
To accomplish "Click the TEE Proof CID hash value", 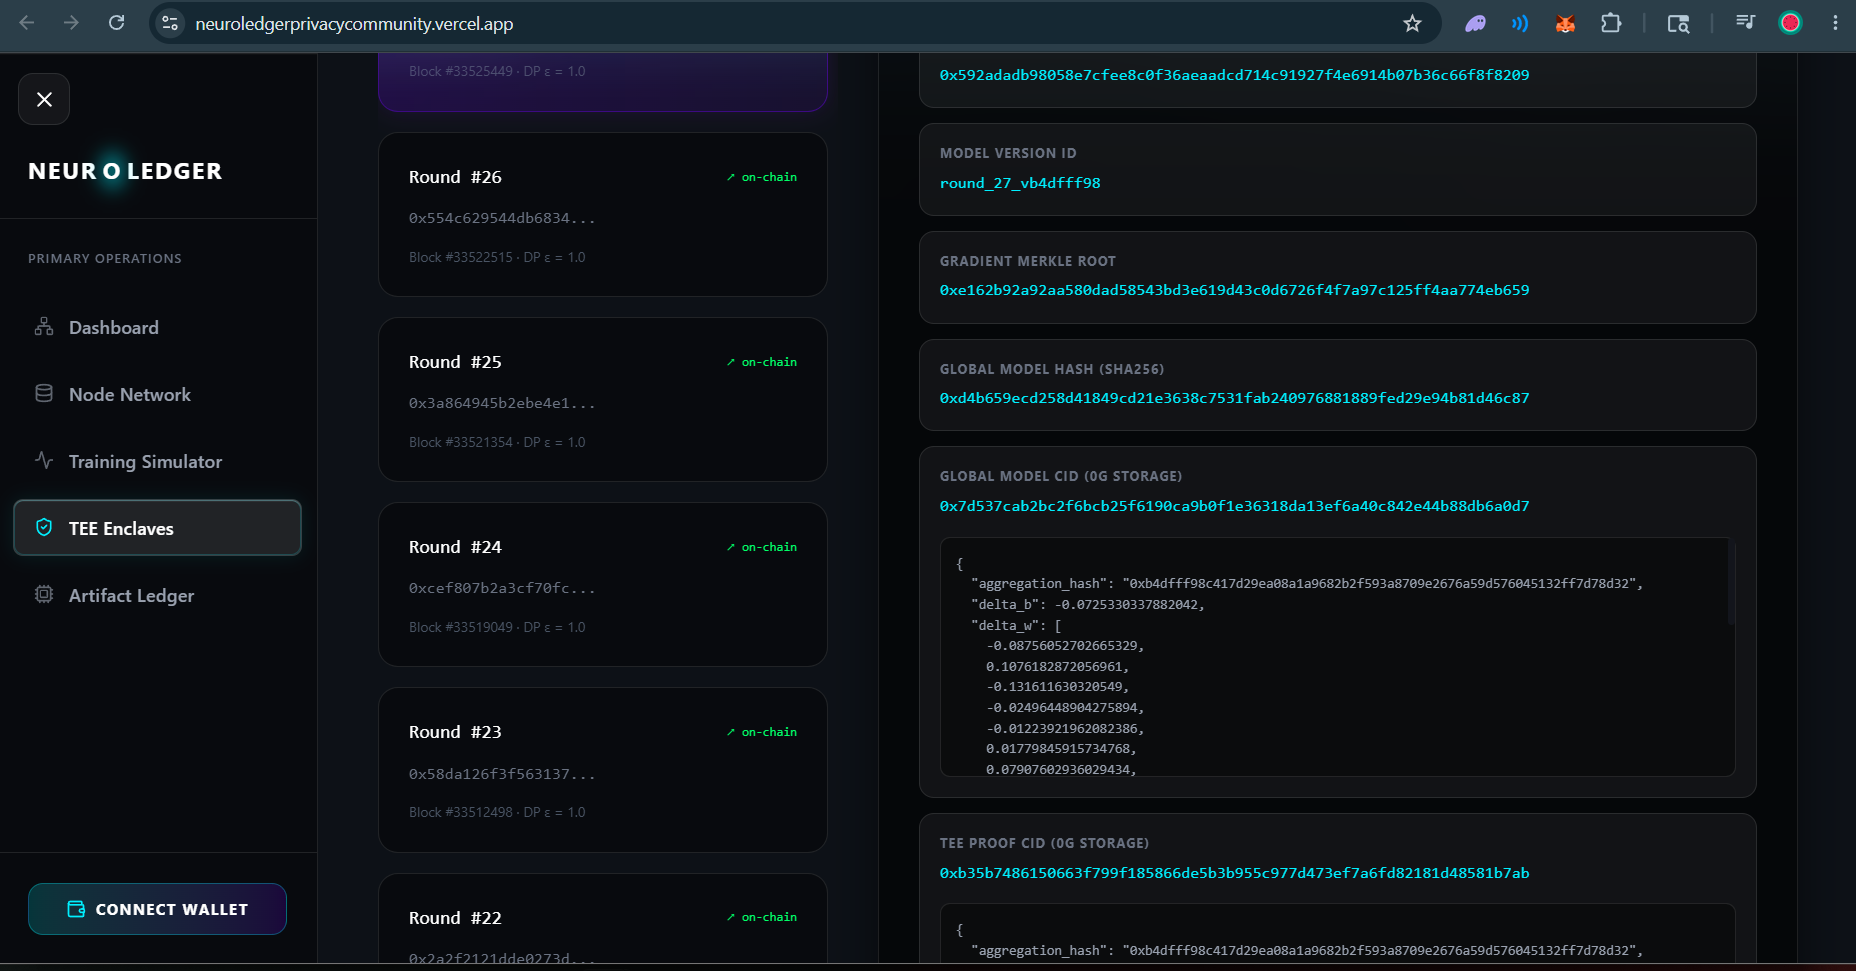I will pos(1234,873).
